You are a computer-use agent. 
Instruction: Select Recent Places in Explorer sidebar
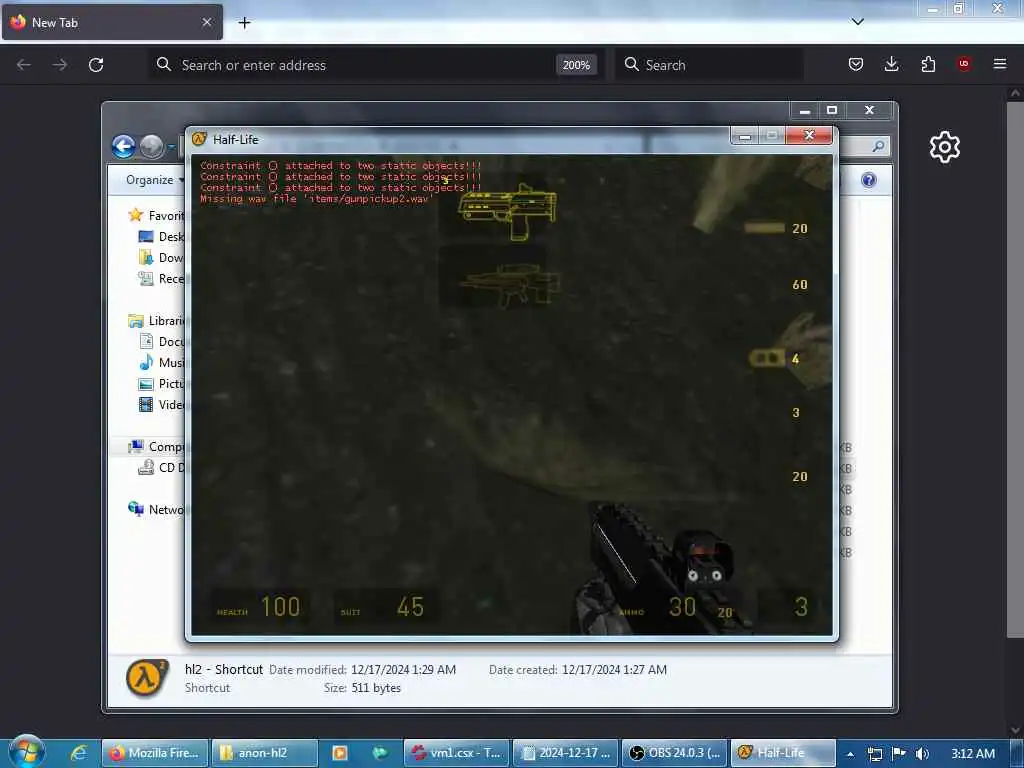(x=162, y=278)
